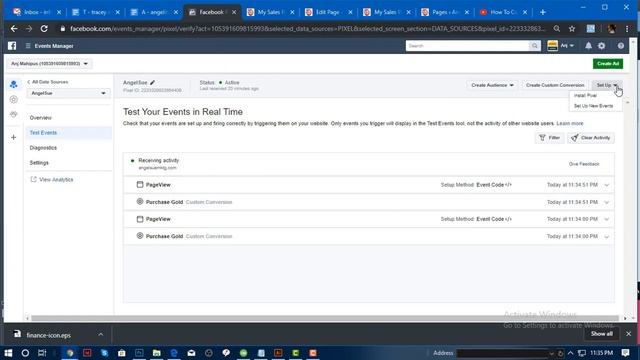Close the downloads bar
Image resolution: width=640 pixels, height=360 pixels.
pyautogui.click(x=629, y=334)
